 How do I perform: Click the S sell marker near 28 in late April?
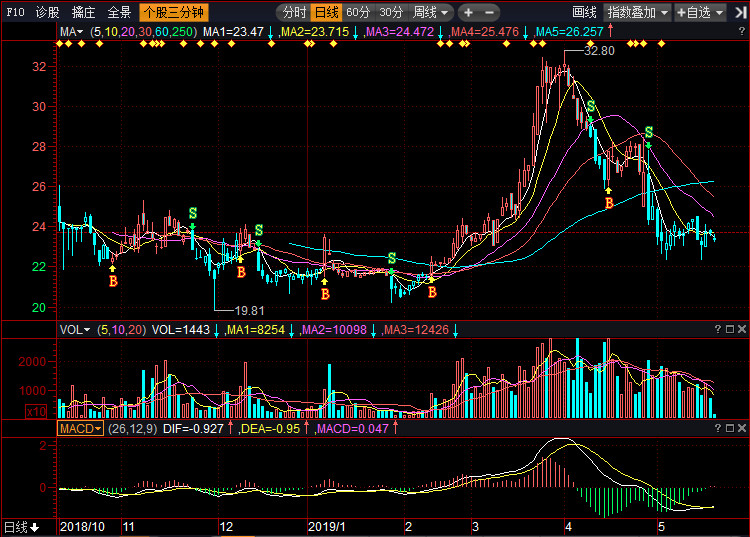tap(649, 132)
